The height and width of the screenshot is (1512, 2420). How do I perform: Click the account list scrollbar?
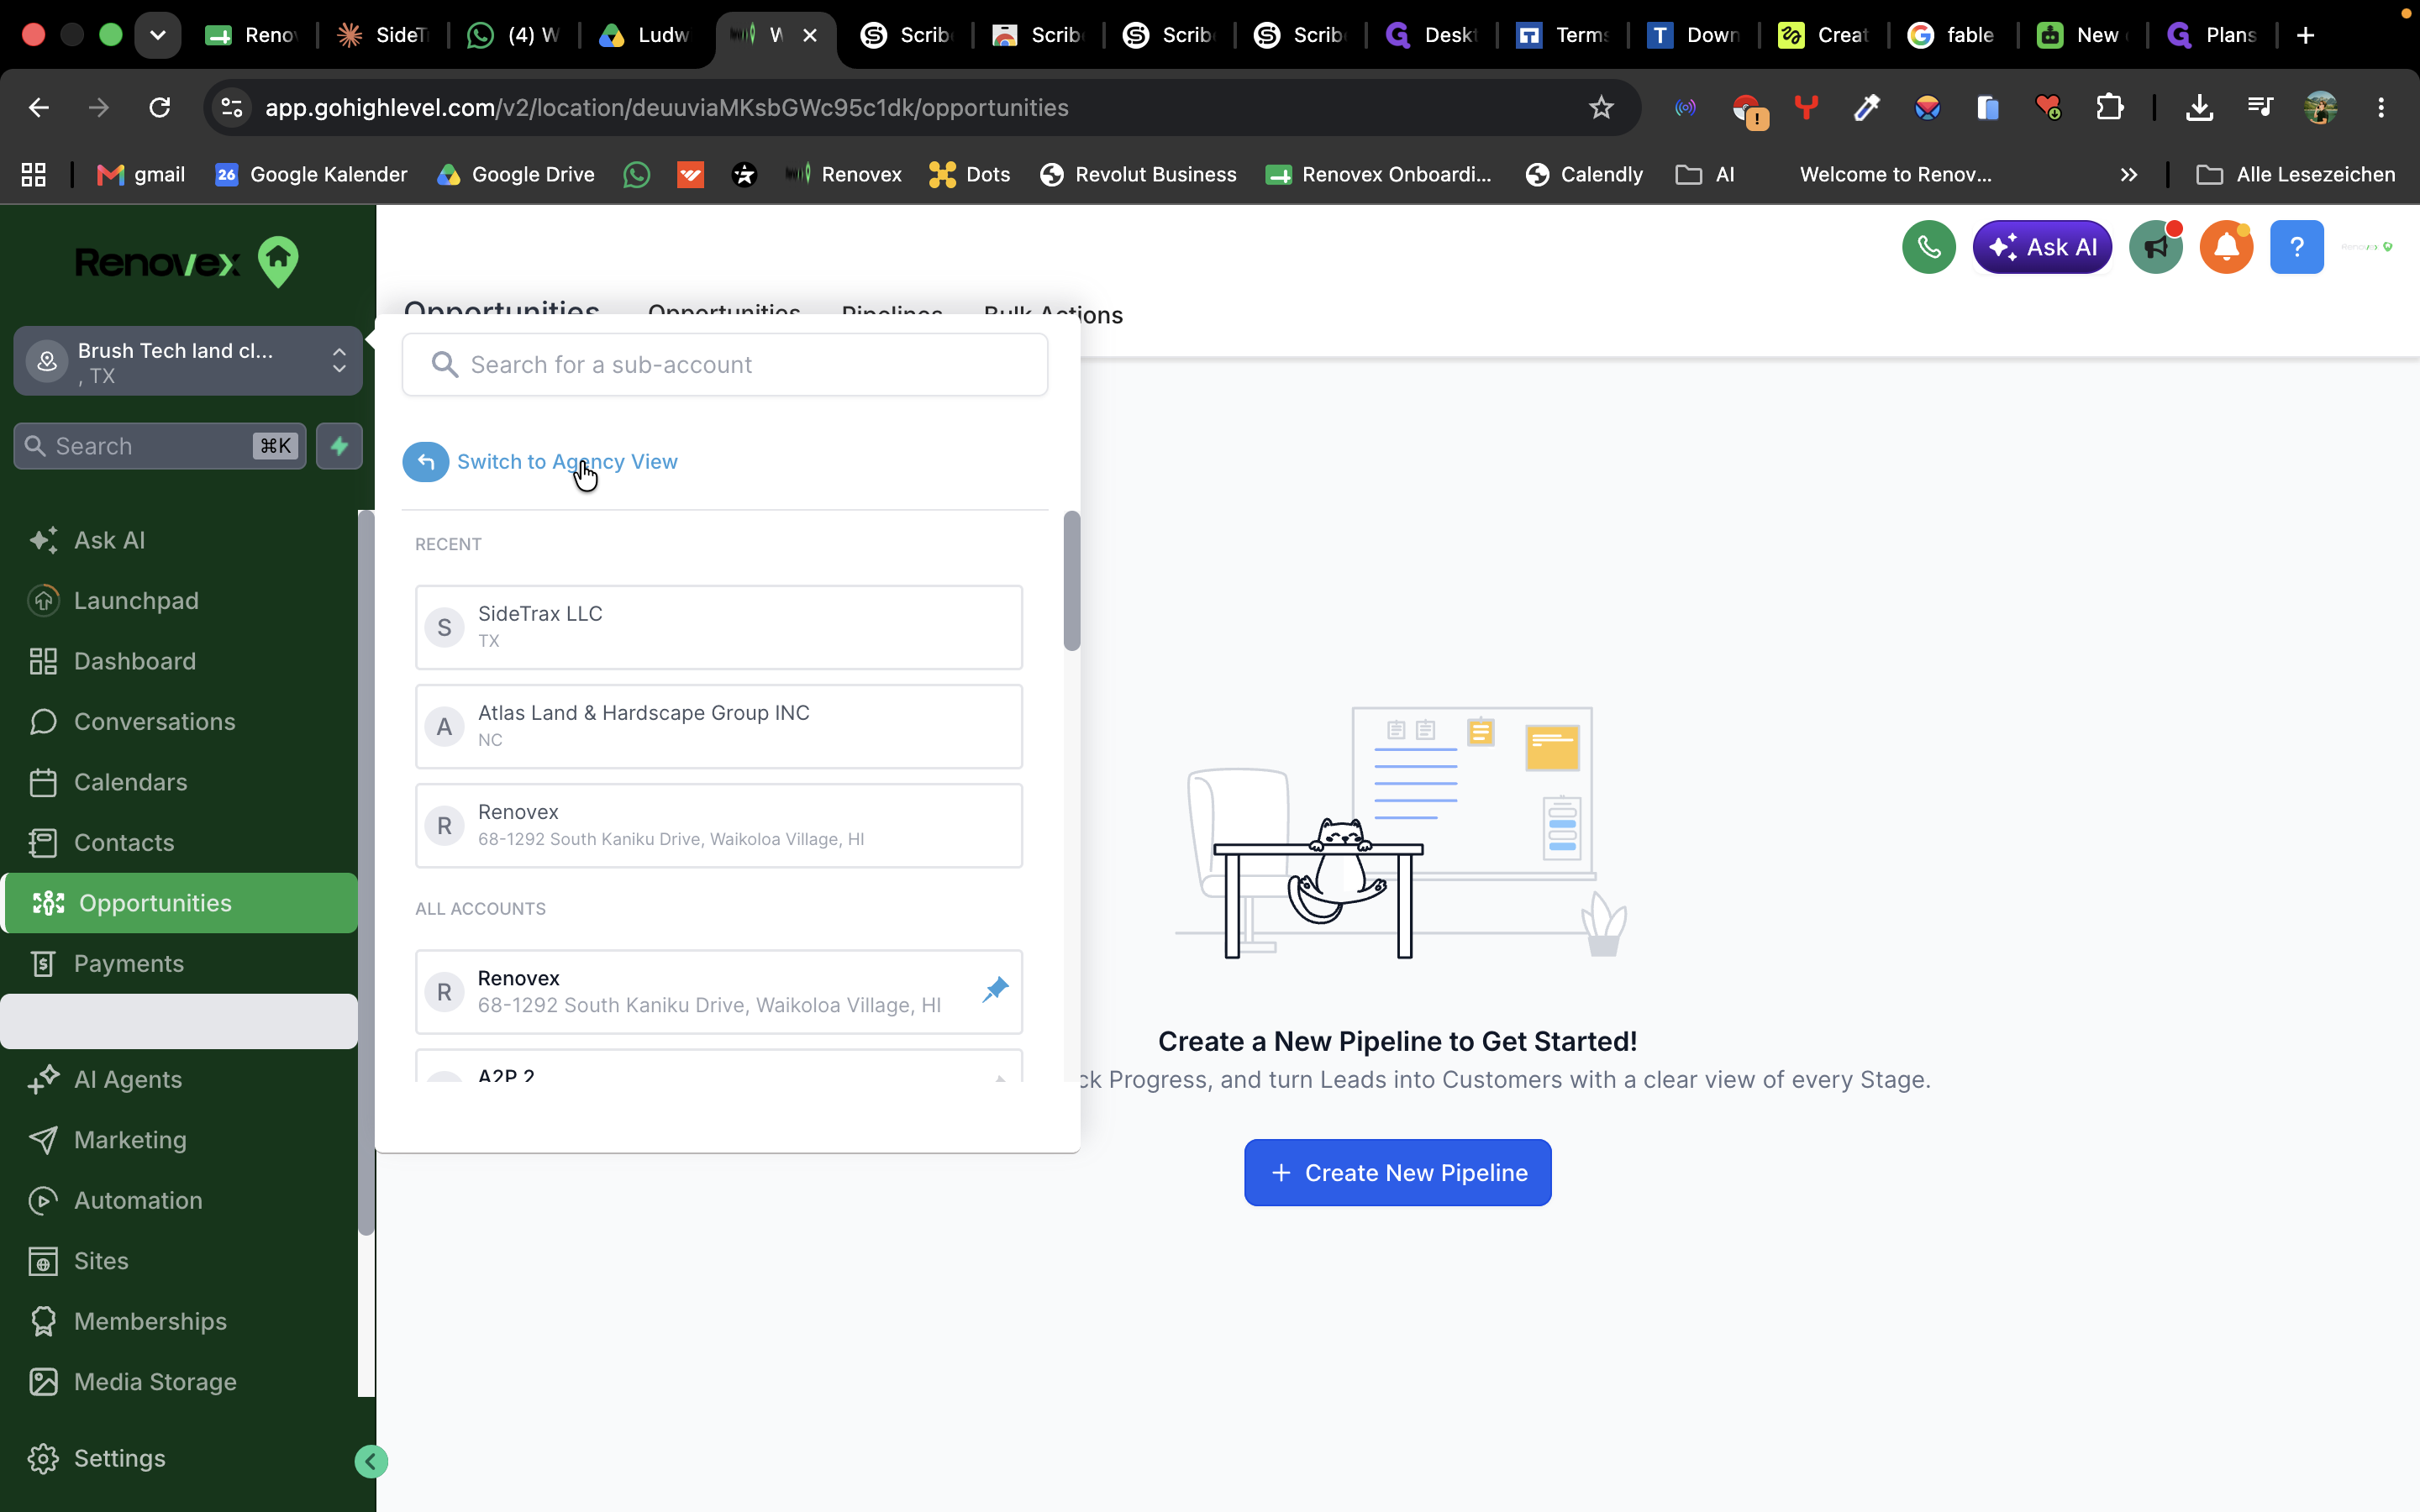click(x=1072, y=581)
